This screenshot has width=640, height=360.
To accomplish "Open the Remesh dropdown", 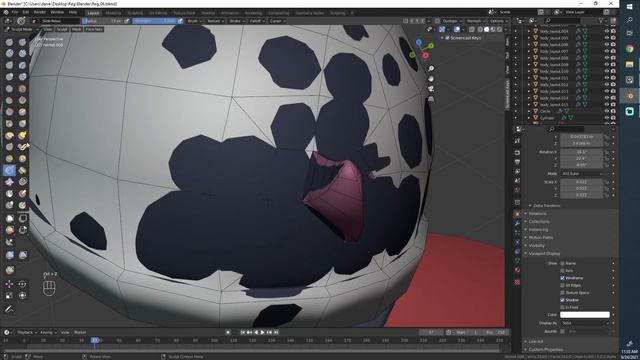I will click(475, 21).
